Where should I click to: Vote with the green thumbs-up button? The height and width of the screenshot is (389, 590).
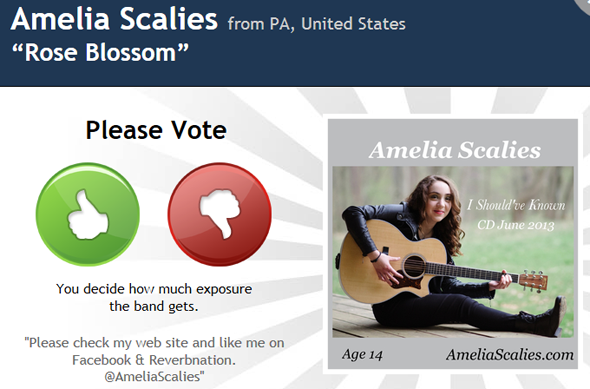pyautogui.click(x=88, y=214)
